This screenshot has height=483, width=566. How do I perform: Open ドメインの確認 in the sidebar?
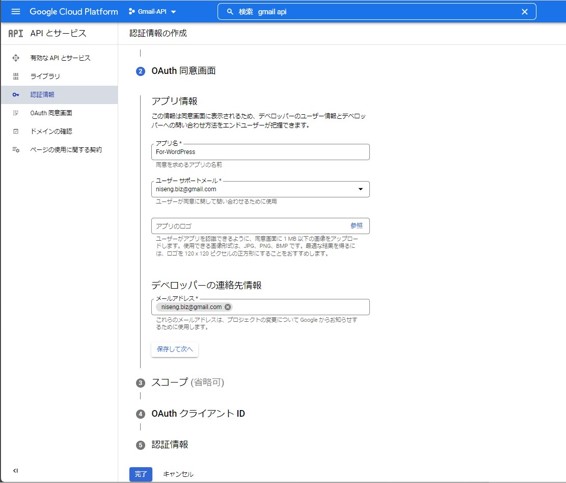[x=51, y=131]
